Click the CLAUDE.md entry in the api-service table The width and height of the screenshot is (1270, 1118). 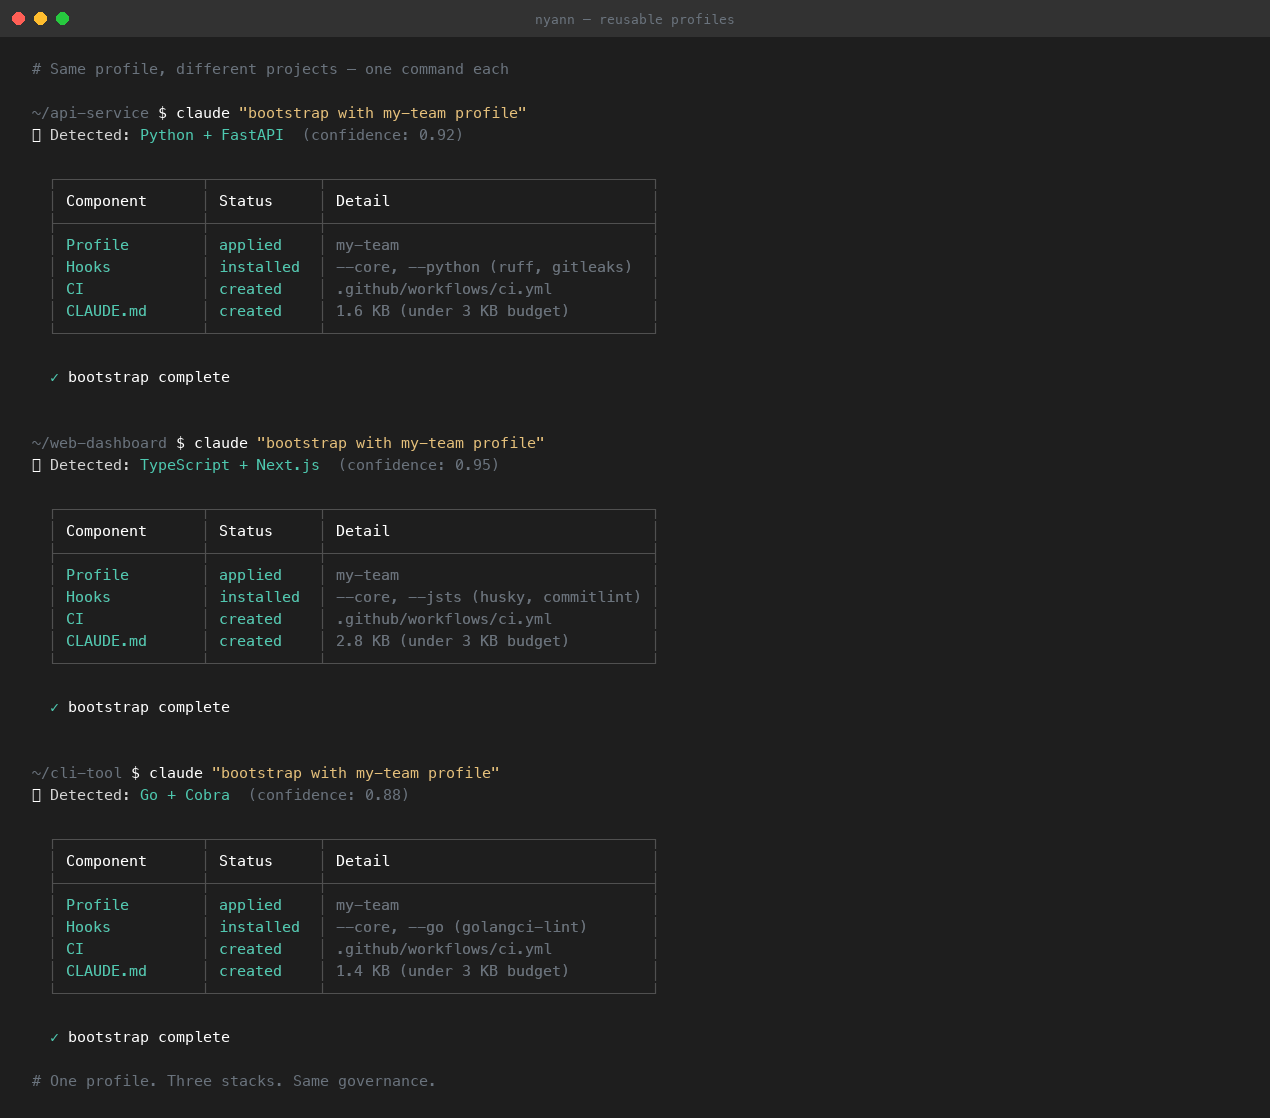106,310
